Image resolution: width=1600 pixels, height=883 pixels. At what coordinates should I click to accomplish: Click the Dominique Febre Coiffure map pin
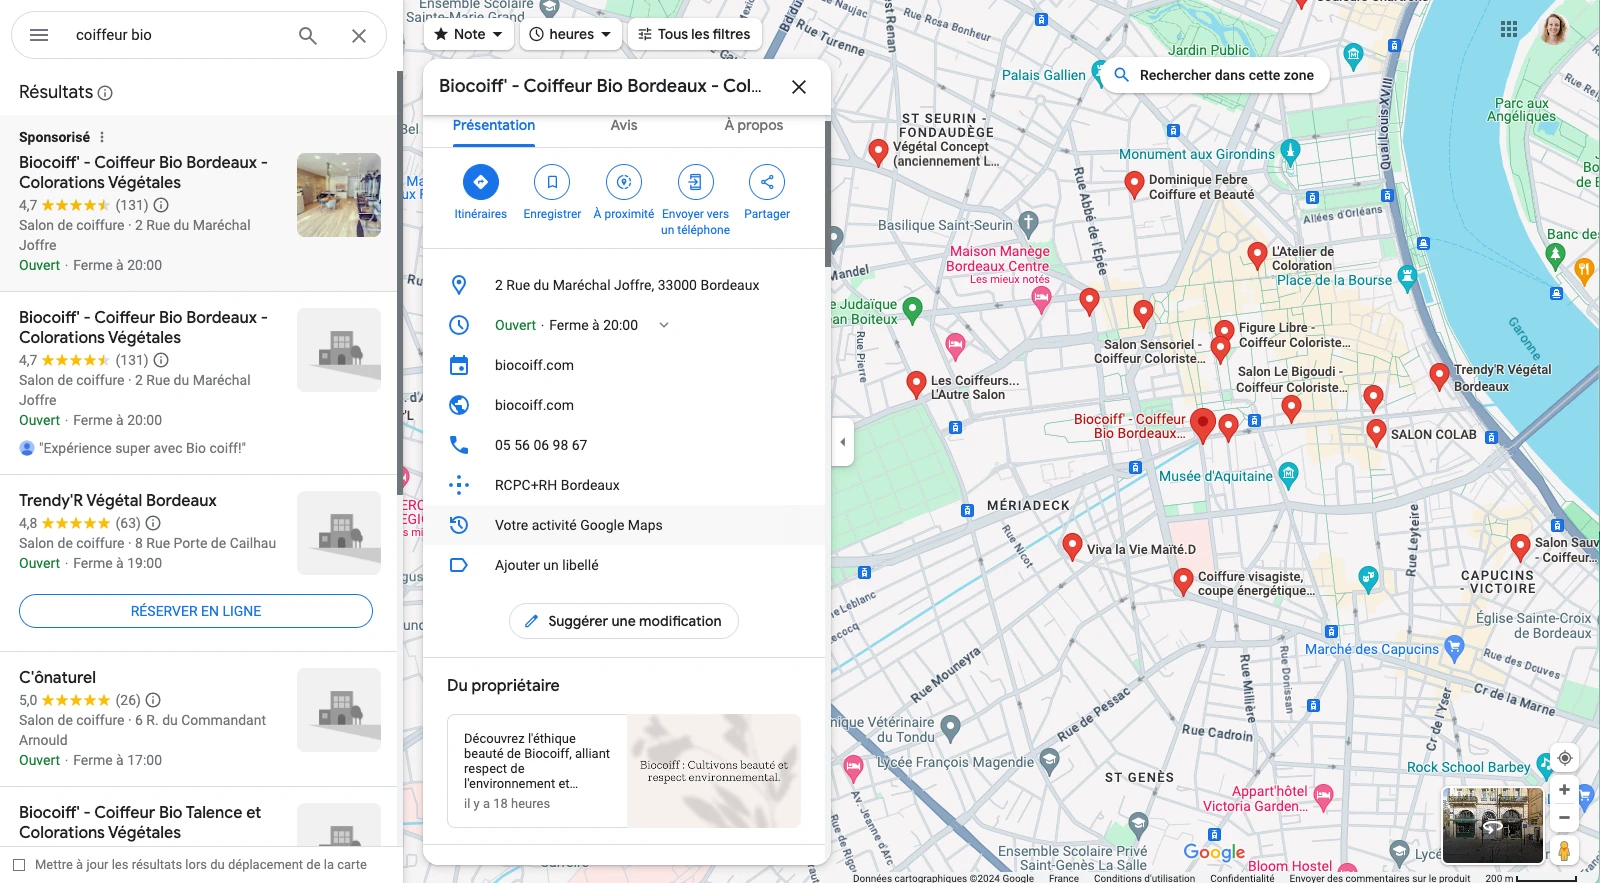click(x=1134, y=183)
